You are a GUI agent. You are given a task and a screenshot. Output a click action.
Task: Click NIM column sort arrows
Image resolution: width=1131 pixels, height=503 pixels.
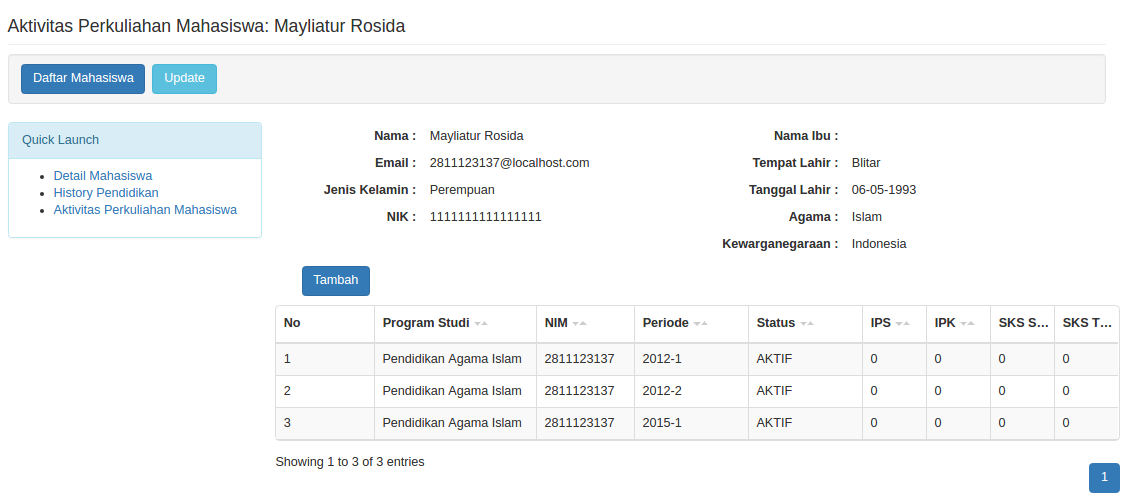click(x=579, y=323)
